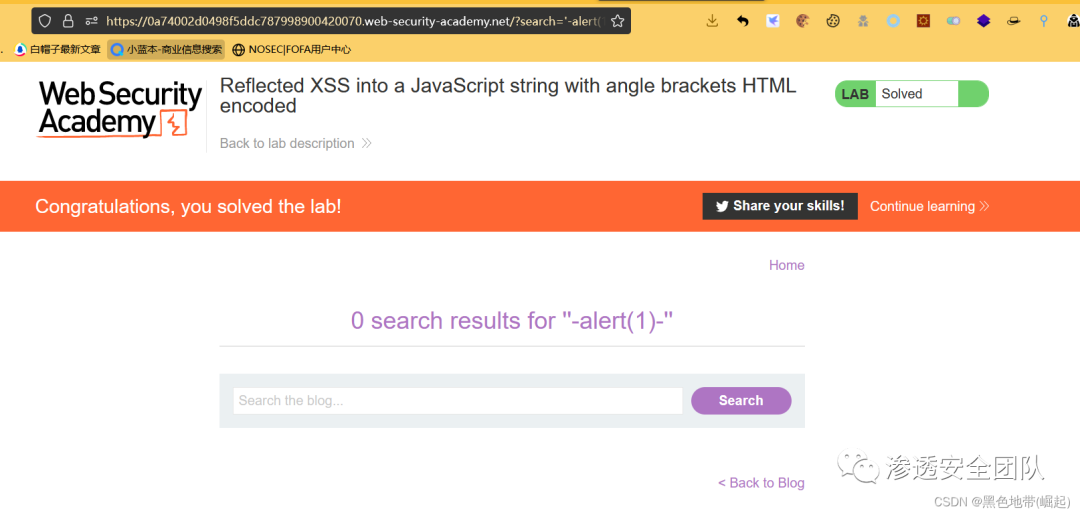The height and width of the screenshot is (515, 1080).
Task: Open 白帽子最新文章 bookmark
Action: click(x=59, y=49)
